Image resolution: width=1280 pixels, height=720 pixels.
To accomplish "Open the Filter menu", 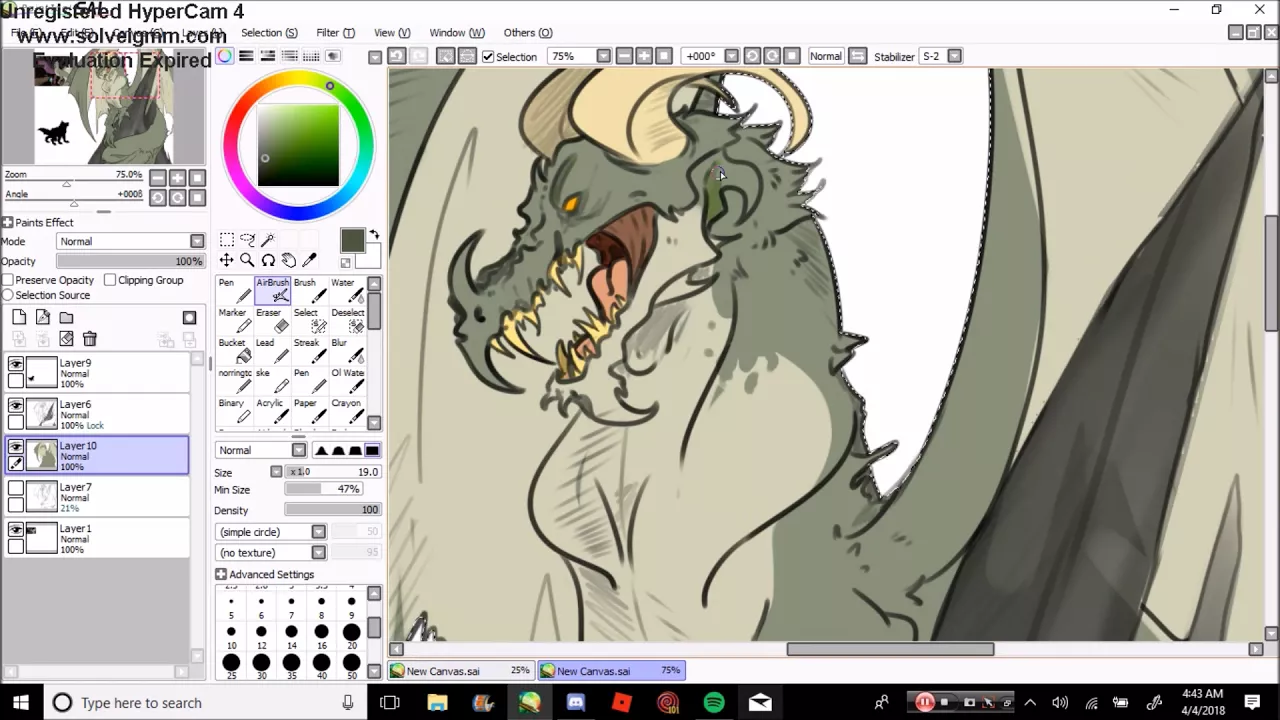I will point(335,32).
